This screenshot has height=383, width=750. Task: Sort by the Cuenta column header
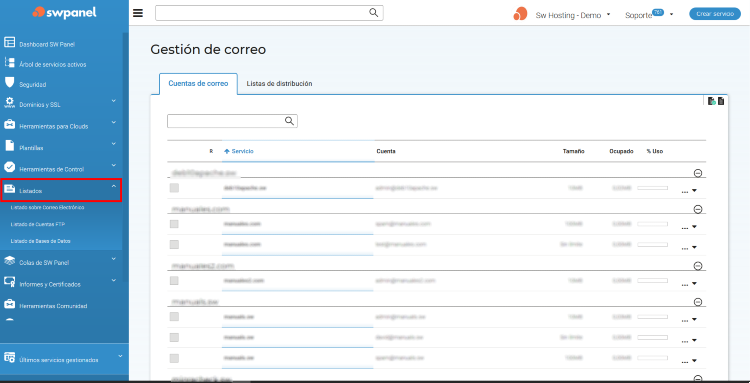pos(386,151)
